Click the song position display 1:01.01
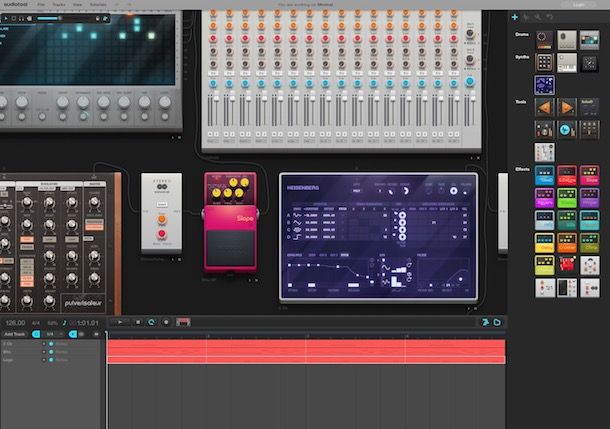 pyautogui.click(x=87, y=323)
